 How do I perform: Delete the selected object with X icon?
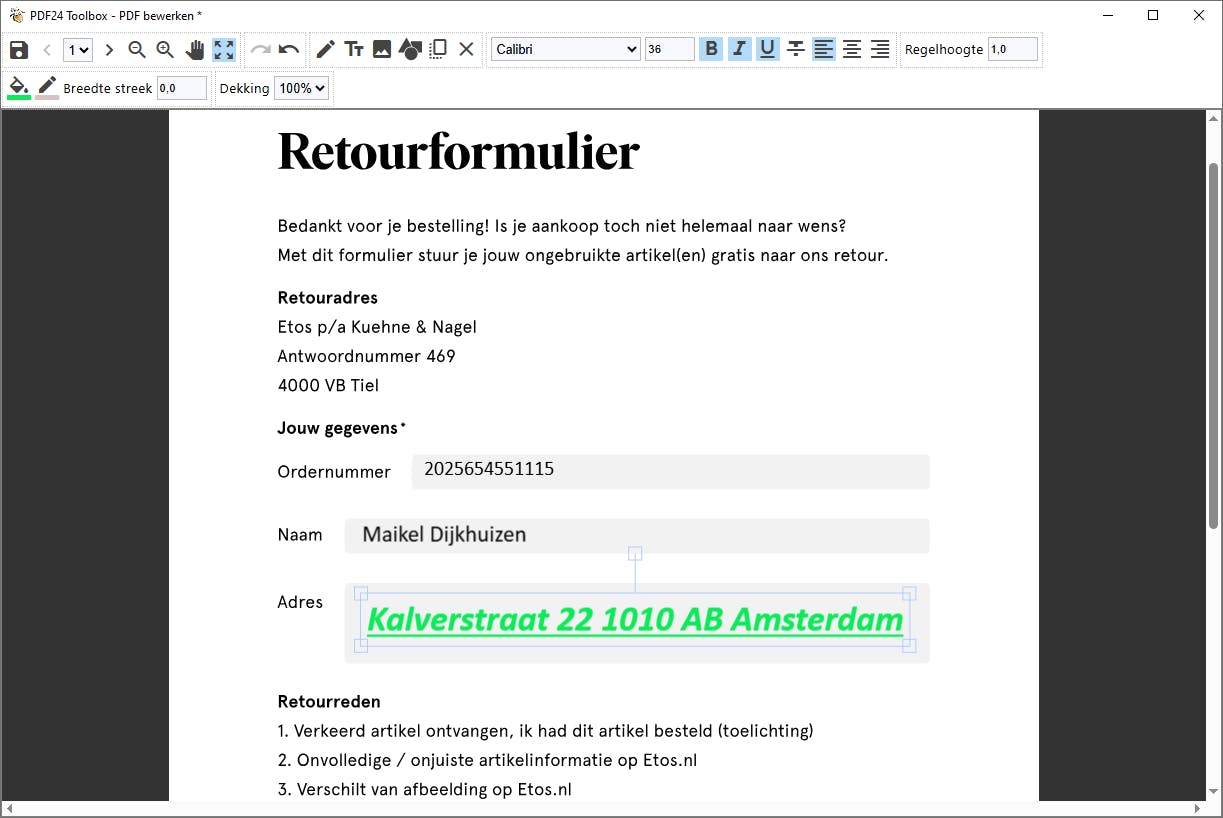tap(466, 49)
